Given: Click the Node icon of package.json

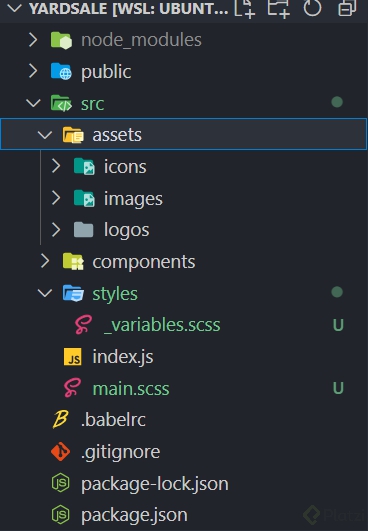Looking at the screenshot, I should (61, 514).
